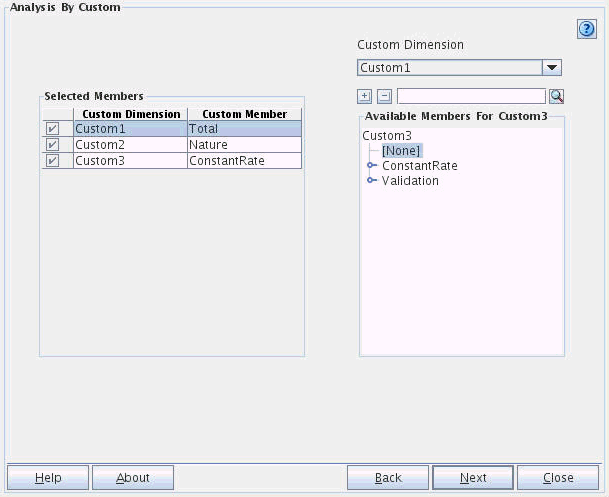Toggle the Custom3 row checkbox

click(x=52, y=160)
